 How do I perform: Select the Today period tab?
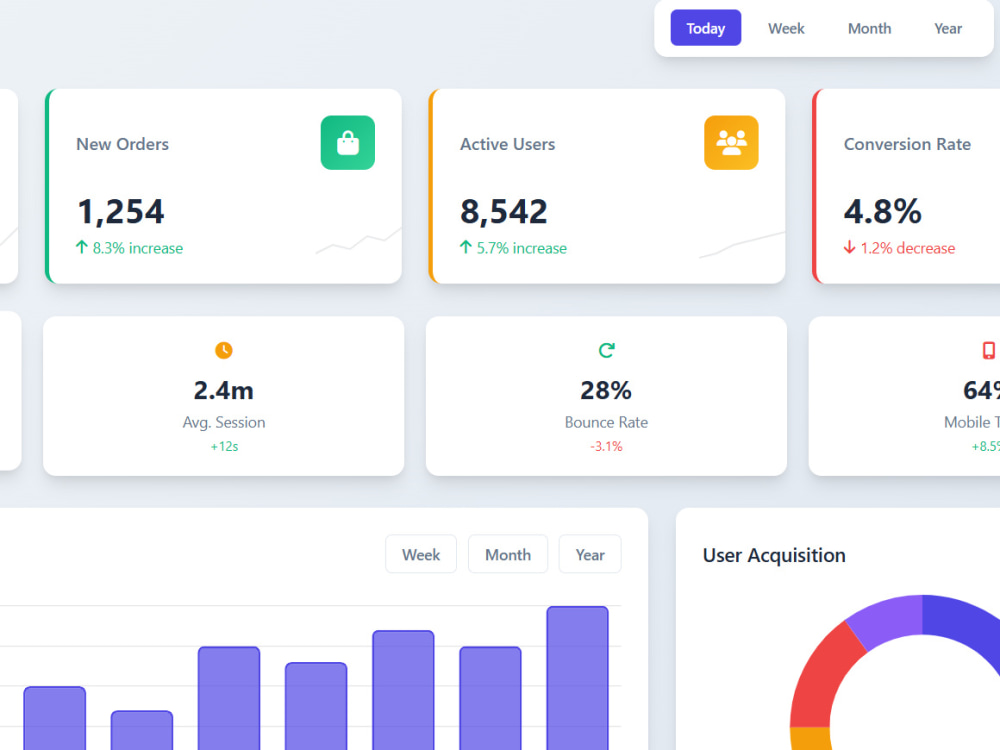tap(705, 28)
